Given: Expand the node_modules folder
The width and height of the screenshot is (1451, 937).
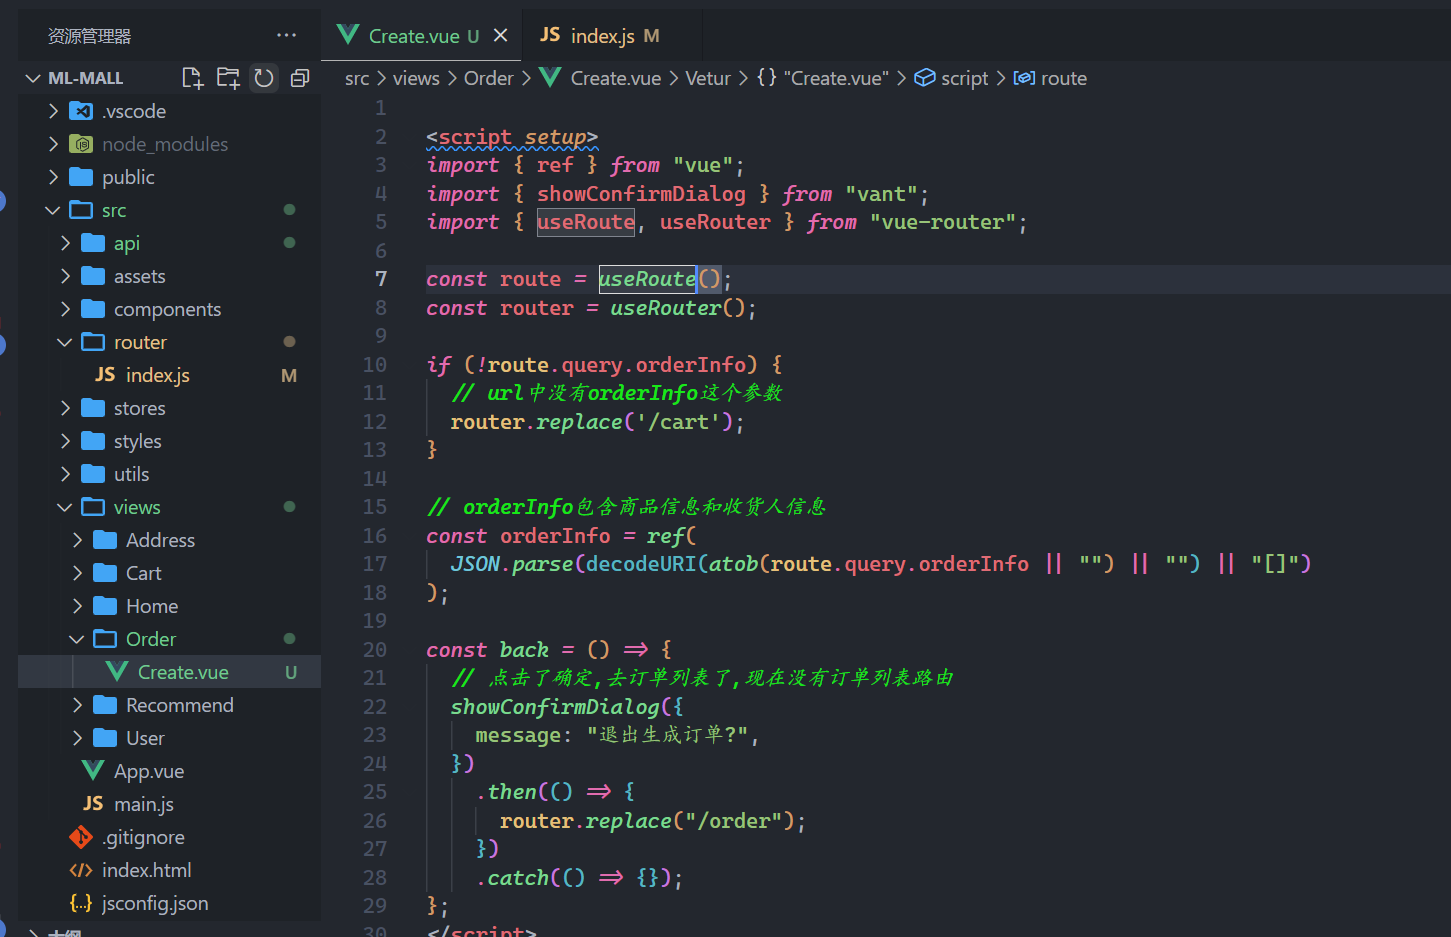Looking at the screenshot, I should pos(53,144).
